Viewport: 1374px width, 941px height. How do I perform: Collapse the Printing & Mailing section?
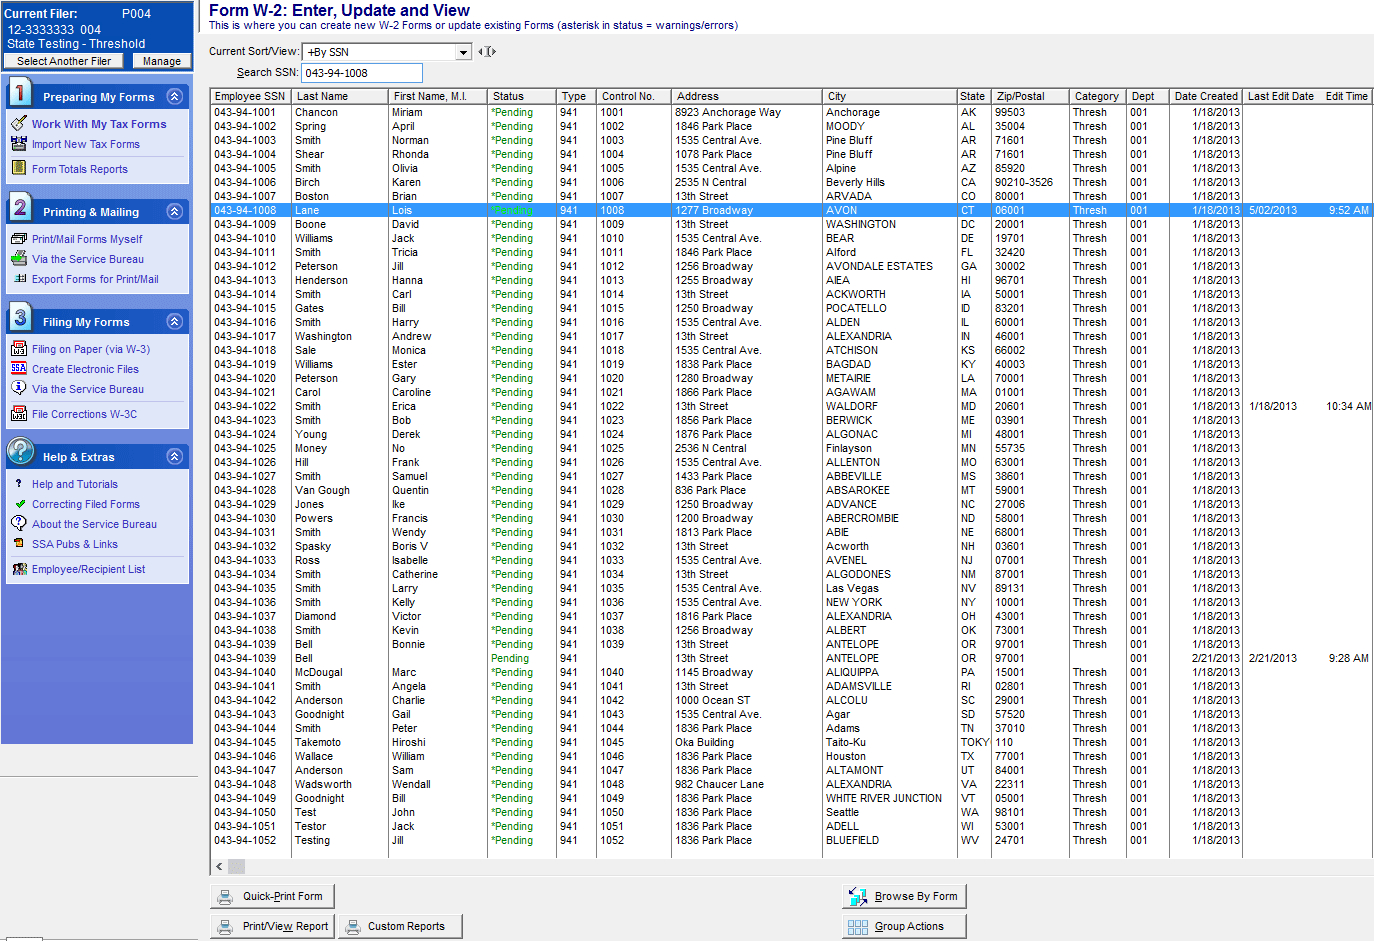pyautogui.click(x=174, y=212)
